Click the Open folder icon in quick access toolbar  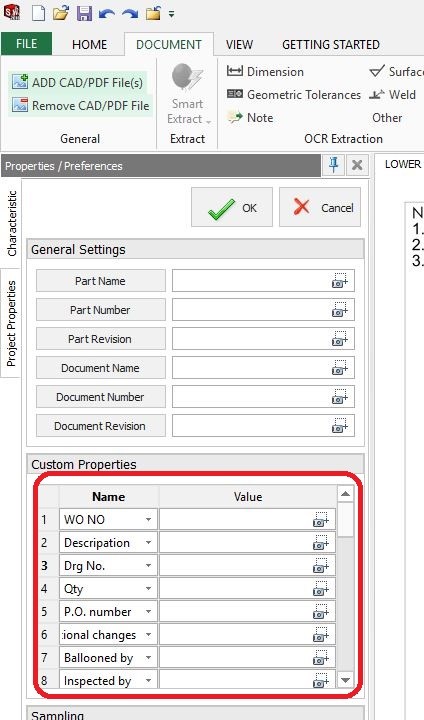click(x=61, y=13)
